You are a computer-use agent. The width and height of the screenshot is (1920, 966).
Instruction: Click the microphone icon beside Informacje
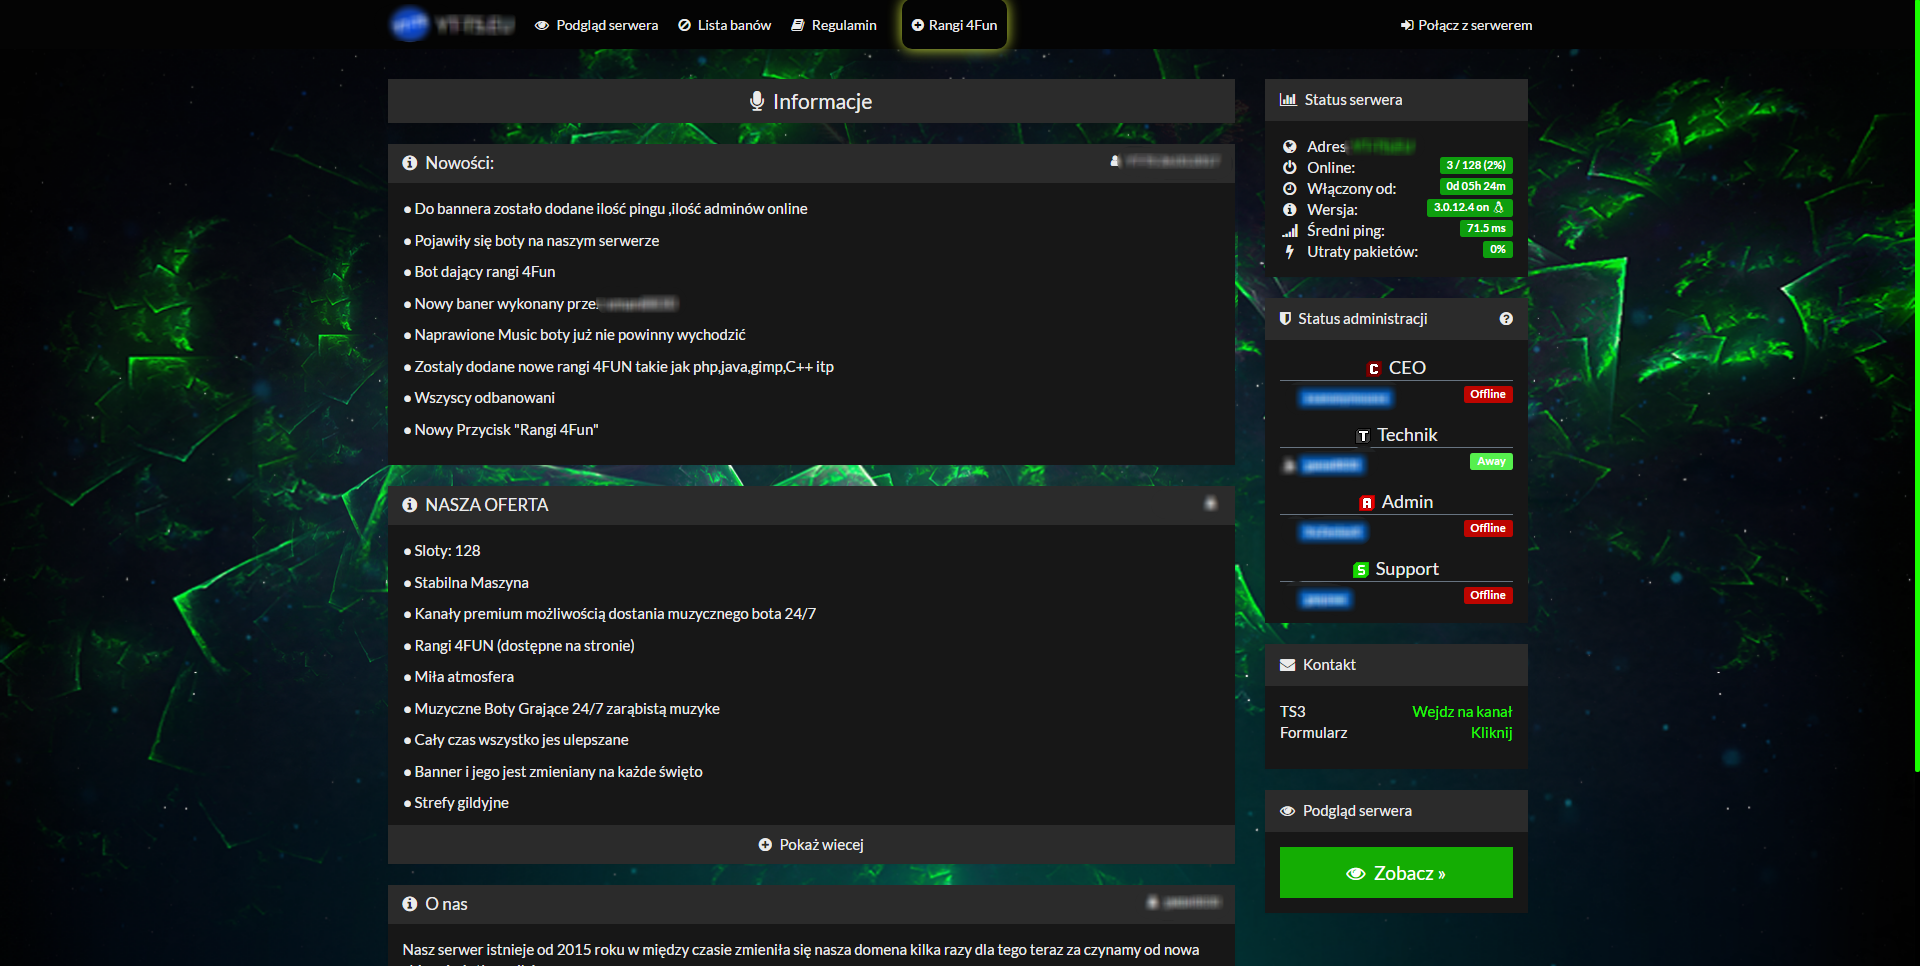[x=757, y=101]
